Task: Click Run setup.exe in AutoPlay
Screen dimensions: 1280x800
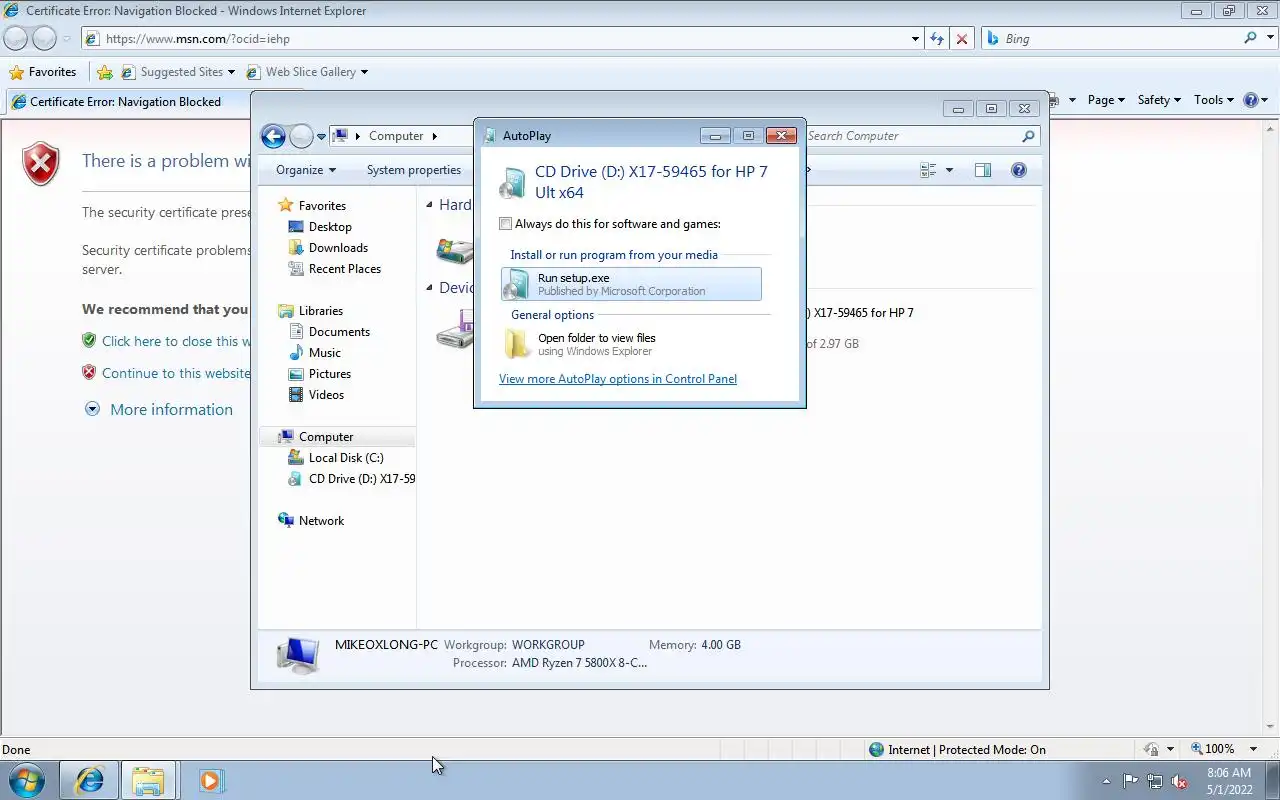Action: pos(631,284)
